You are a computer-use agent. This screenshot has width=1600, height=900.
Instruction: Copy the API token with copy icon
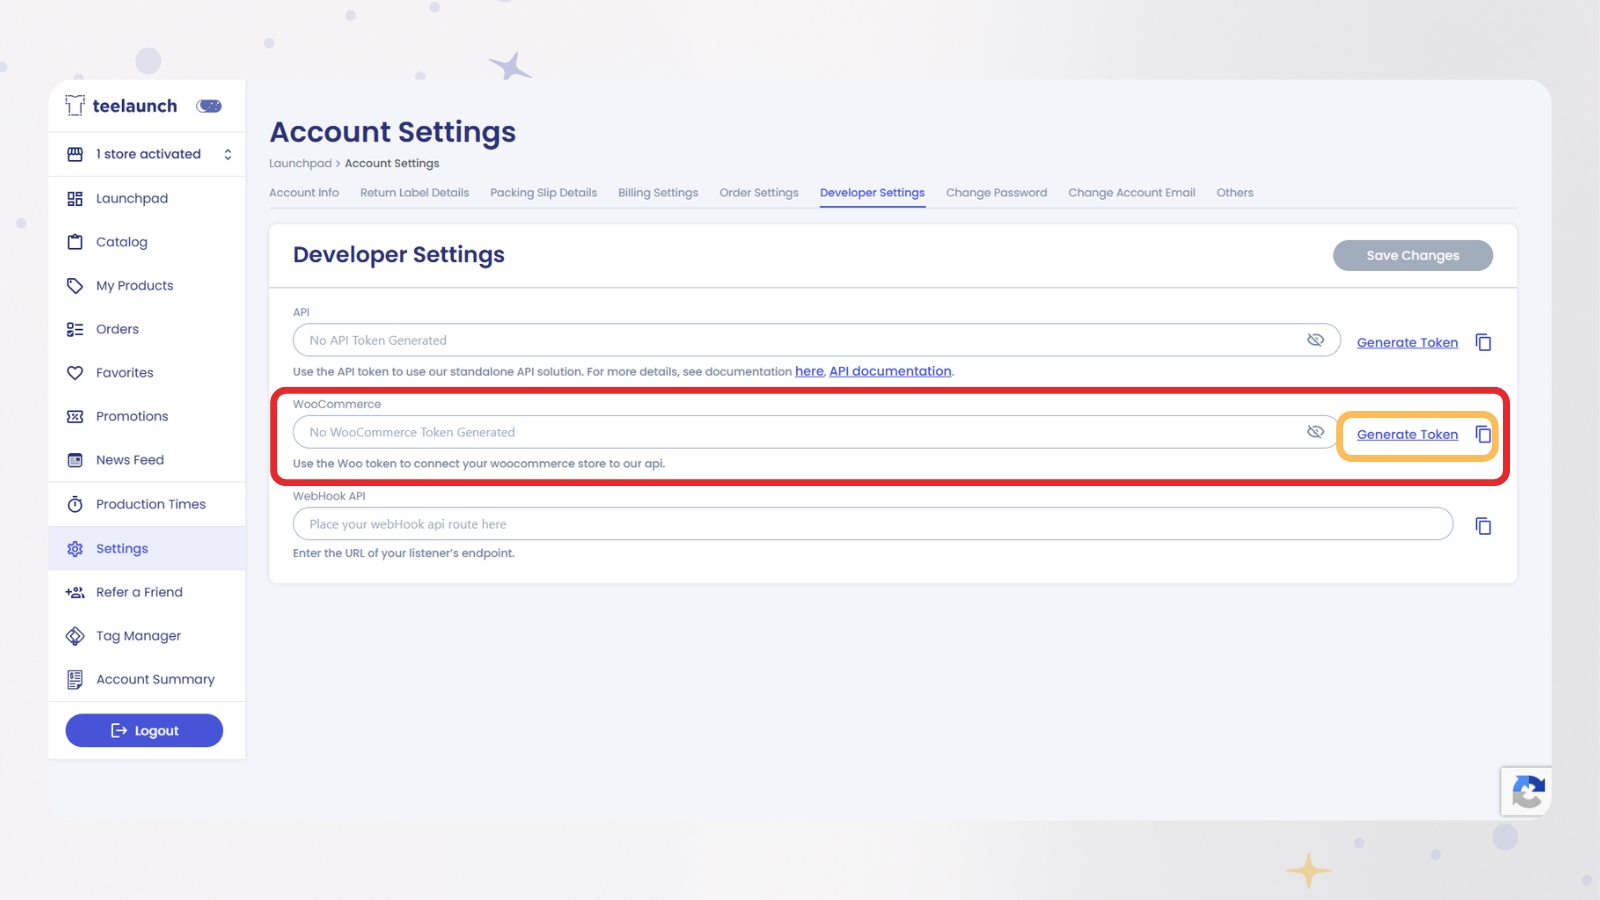click(x=1483, y=342)
